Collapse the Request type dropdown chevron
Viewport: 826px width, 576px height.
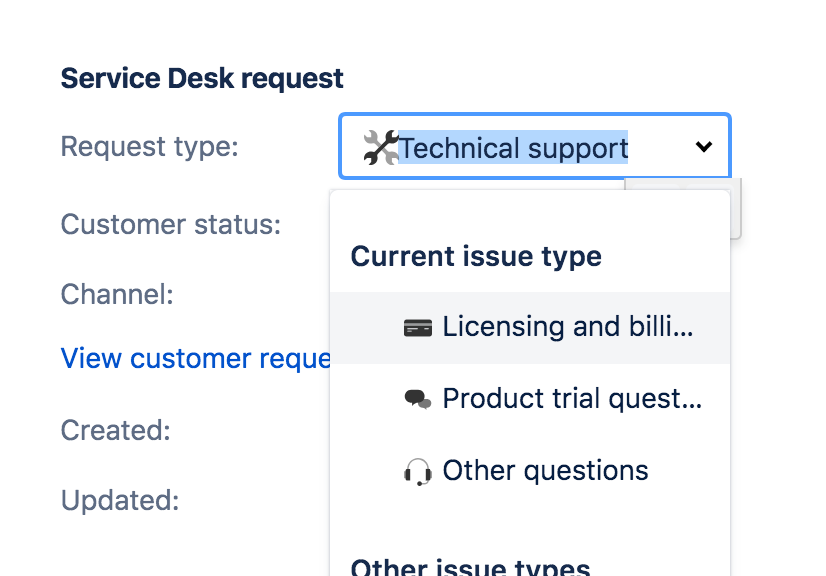[704, 147]
